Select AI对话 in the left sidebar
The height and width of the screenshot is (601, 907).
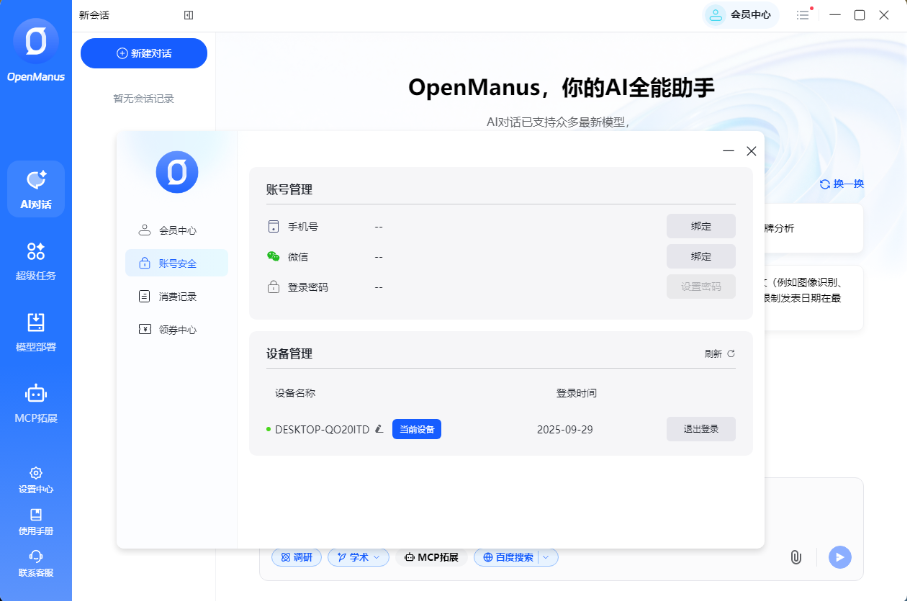[x=36, y=189]
